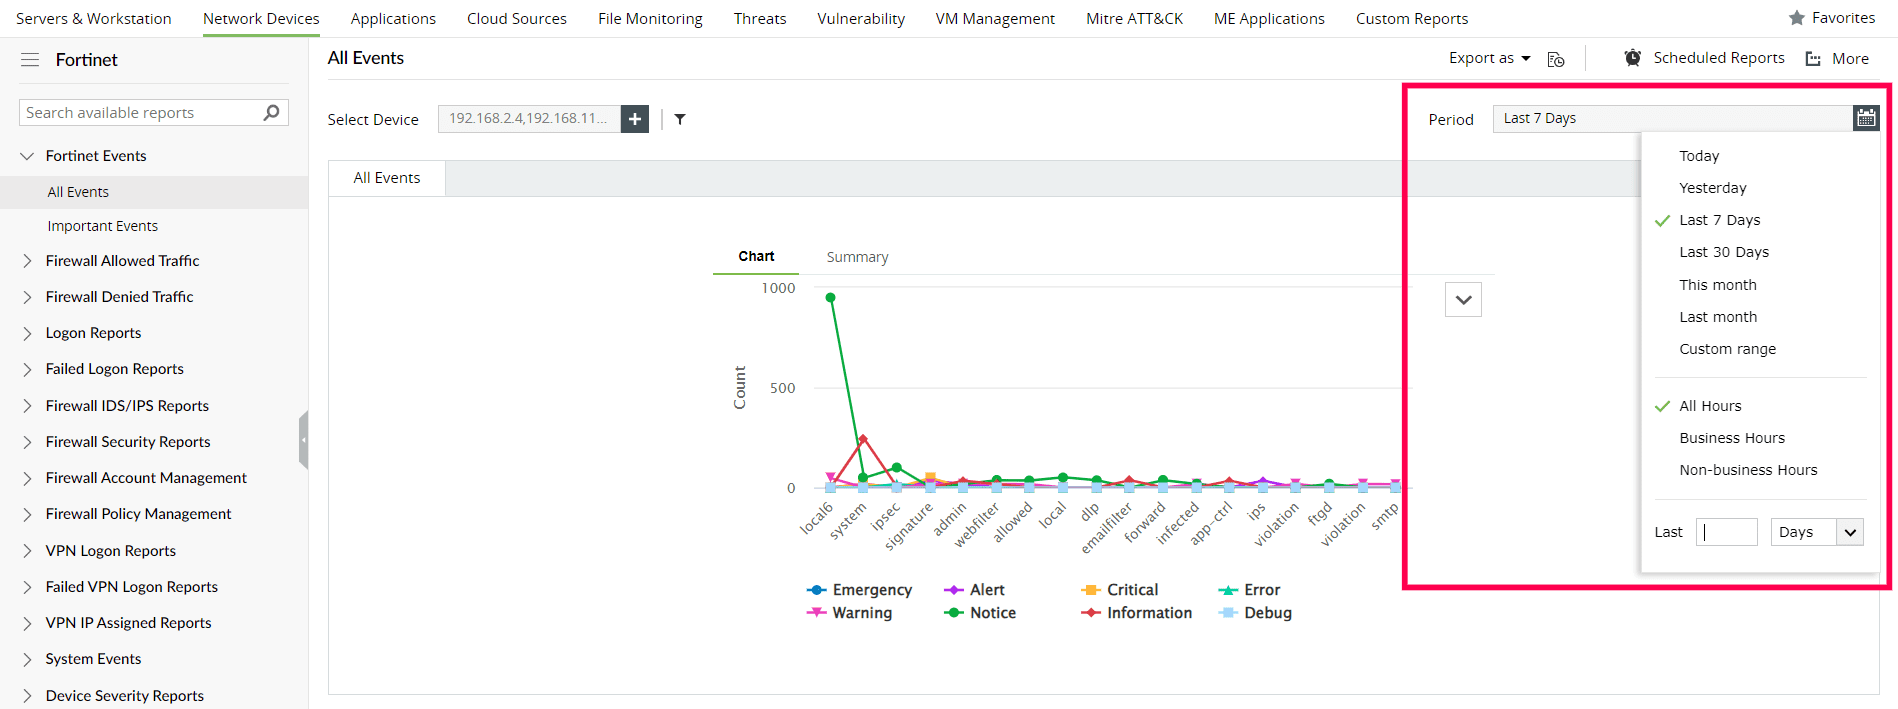Screen dimensions: 1898x709
Task: Click the plus icon to add device
Action: point(635,119)
